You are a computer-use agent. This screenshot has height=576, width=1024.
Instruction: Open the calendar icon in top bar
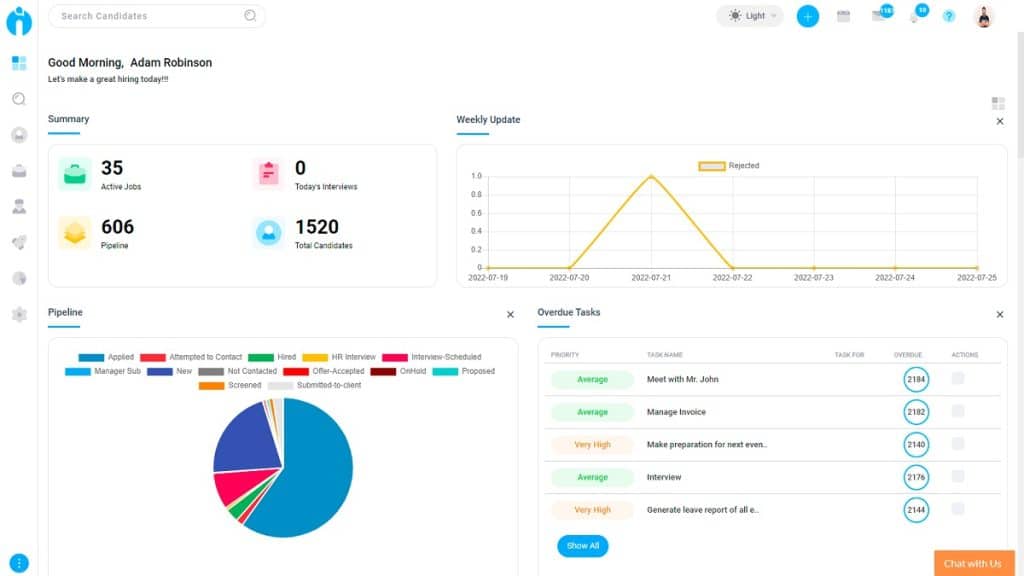pos(843,16)
